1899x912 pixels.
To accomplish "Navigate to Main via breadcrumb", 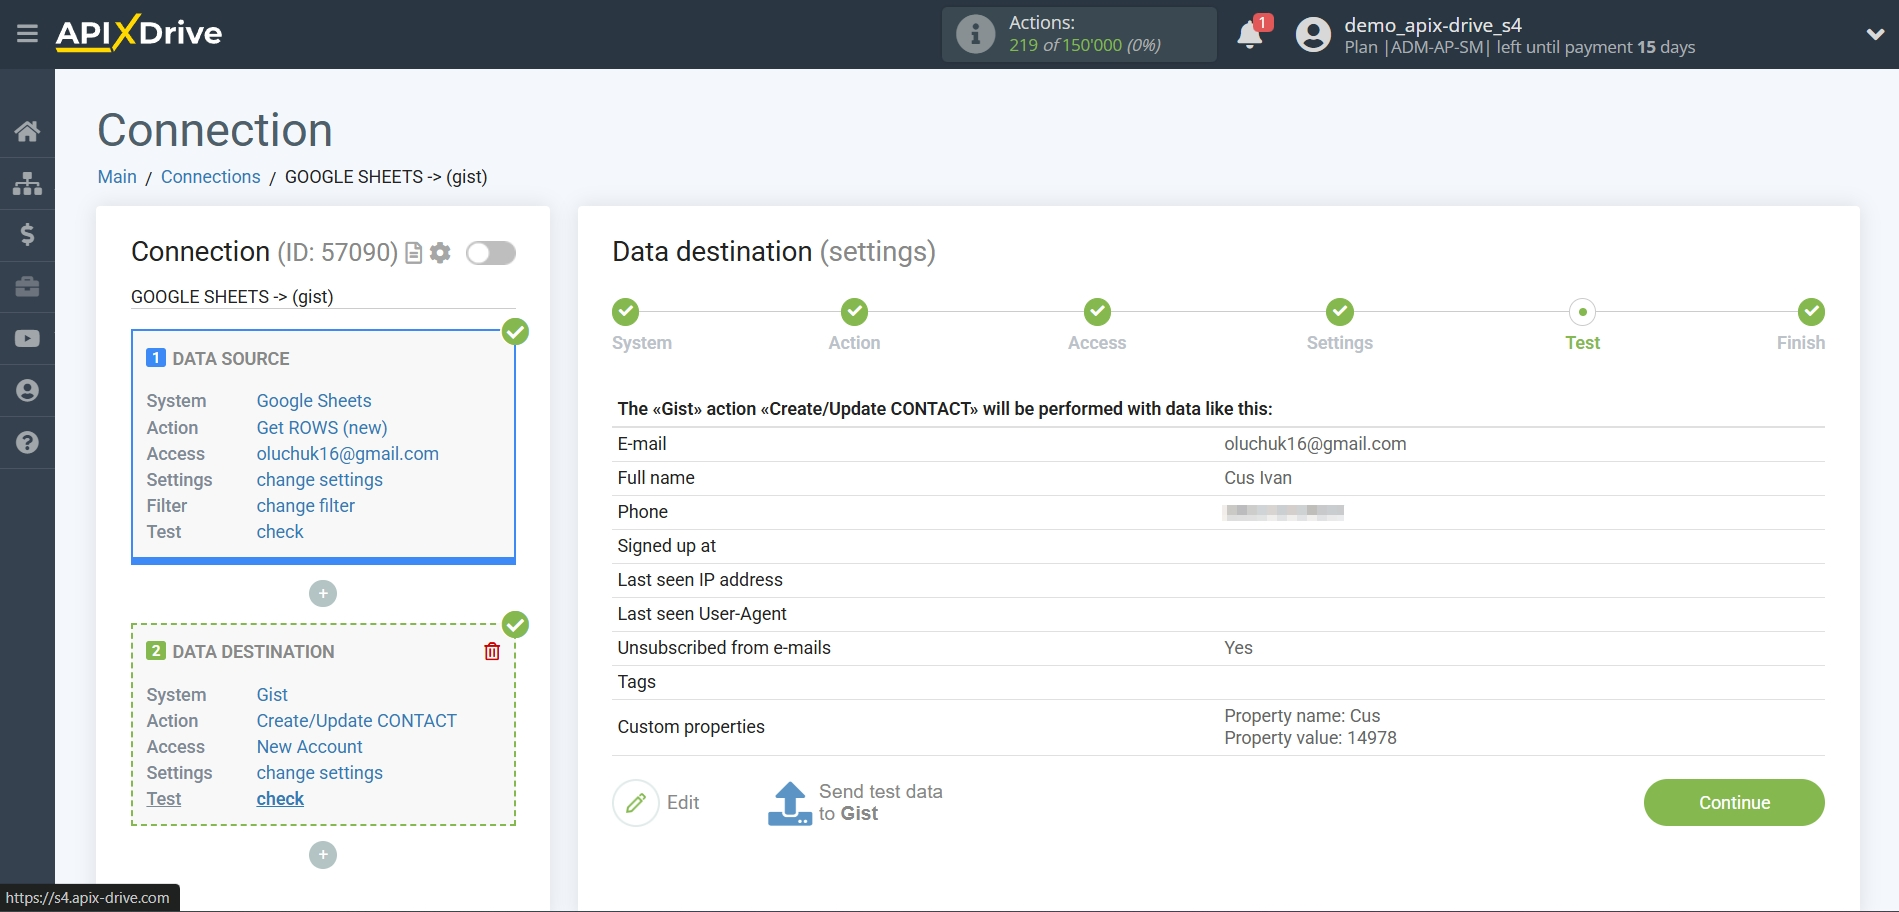I will (116, 177).
